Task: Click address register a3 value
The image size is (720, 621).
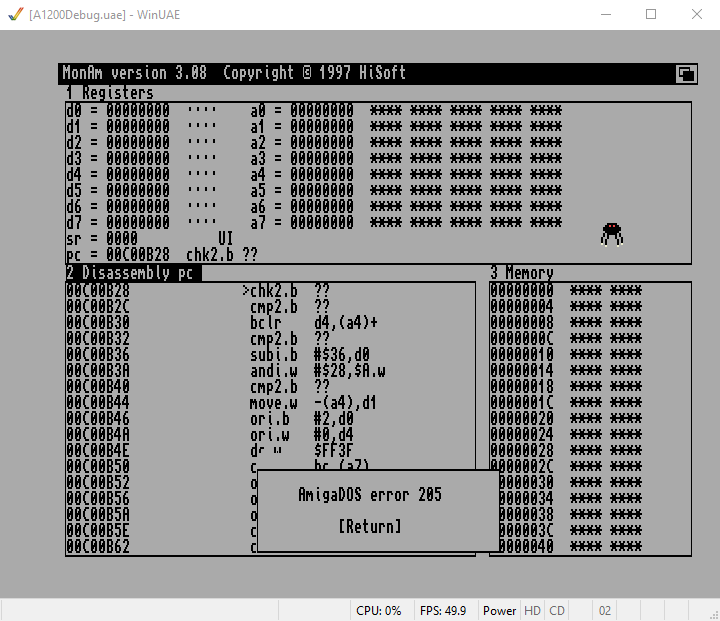Action: 321,158
